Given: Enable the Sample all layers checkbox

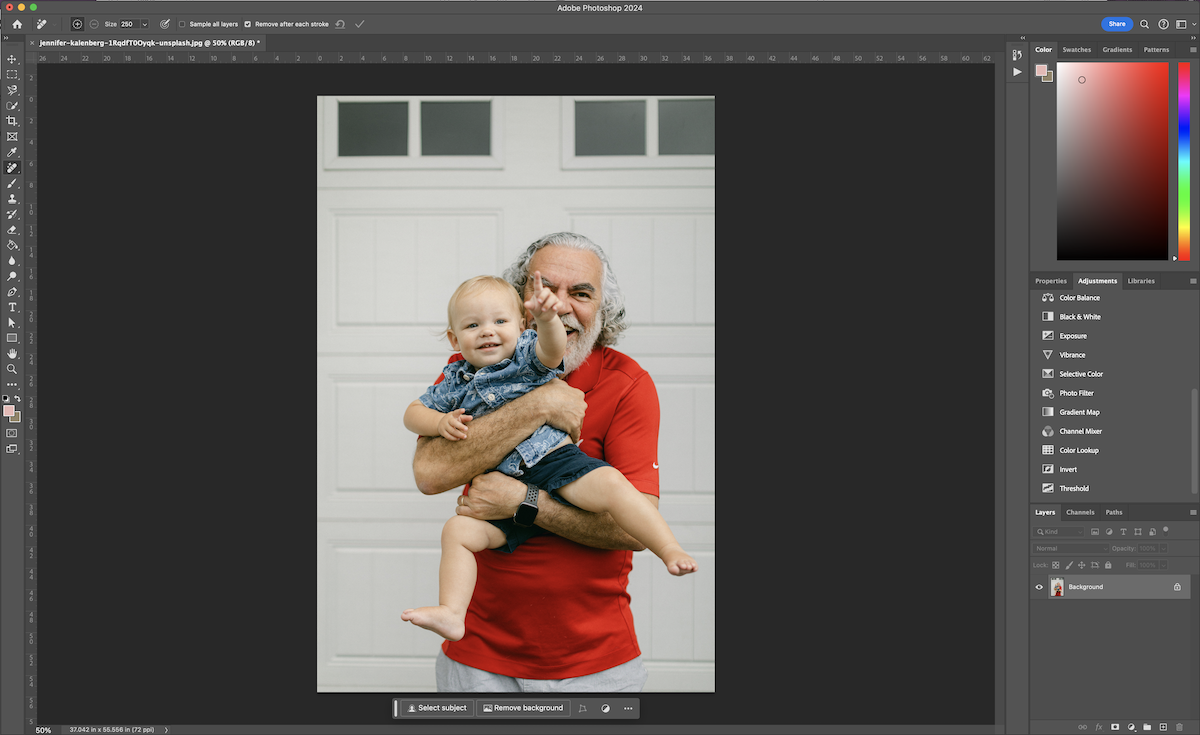Looking at the screenshot, I should pyautogui.click(x=182, y=24).
